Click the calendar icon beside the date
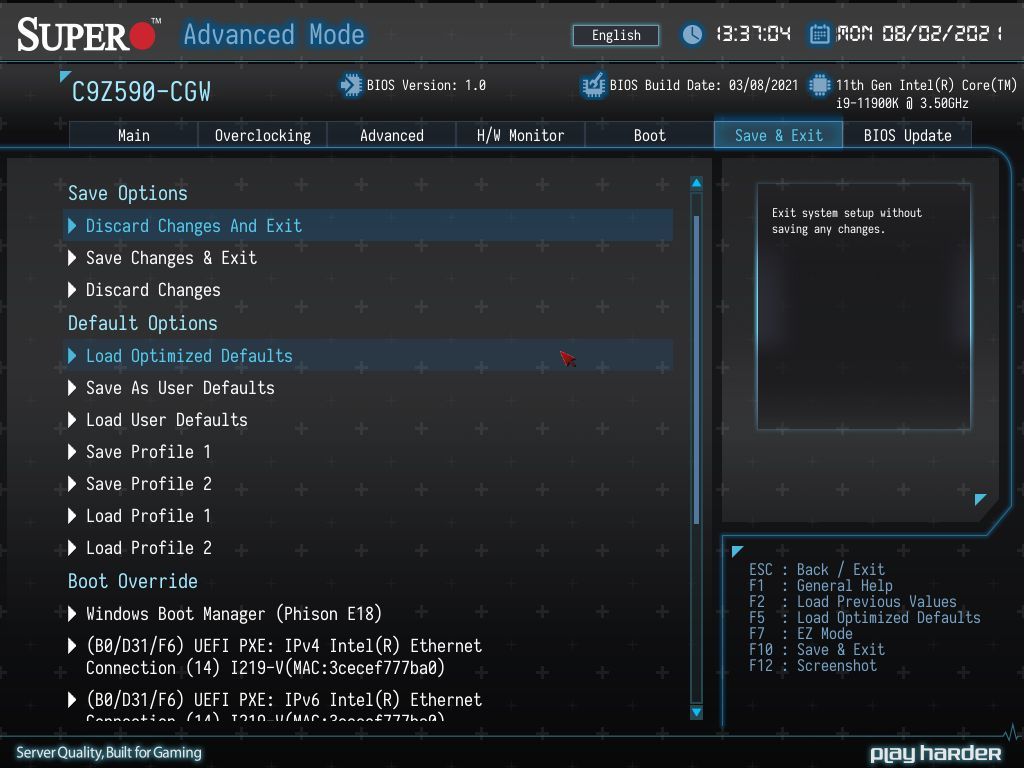1024x768 pixels. click(819, 34)
